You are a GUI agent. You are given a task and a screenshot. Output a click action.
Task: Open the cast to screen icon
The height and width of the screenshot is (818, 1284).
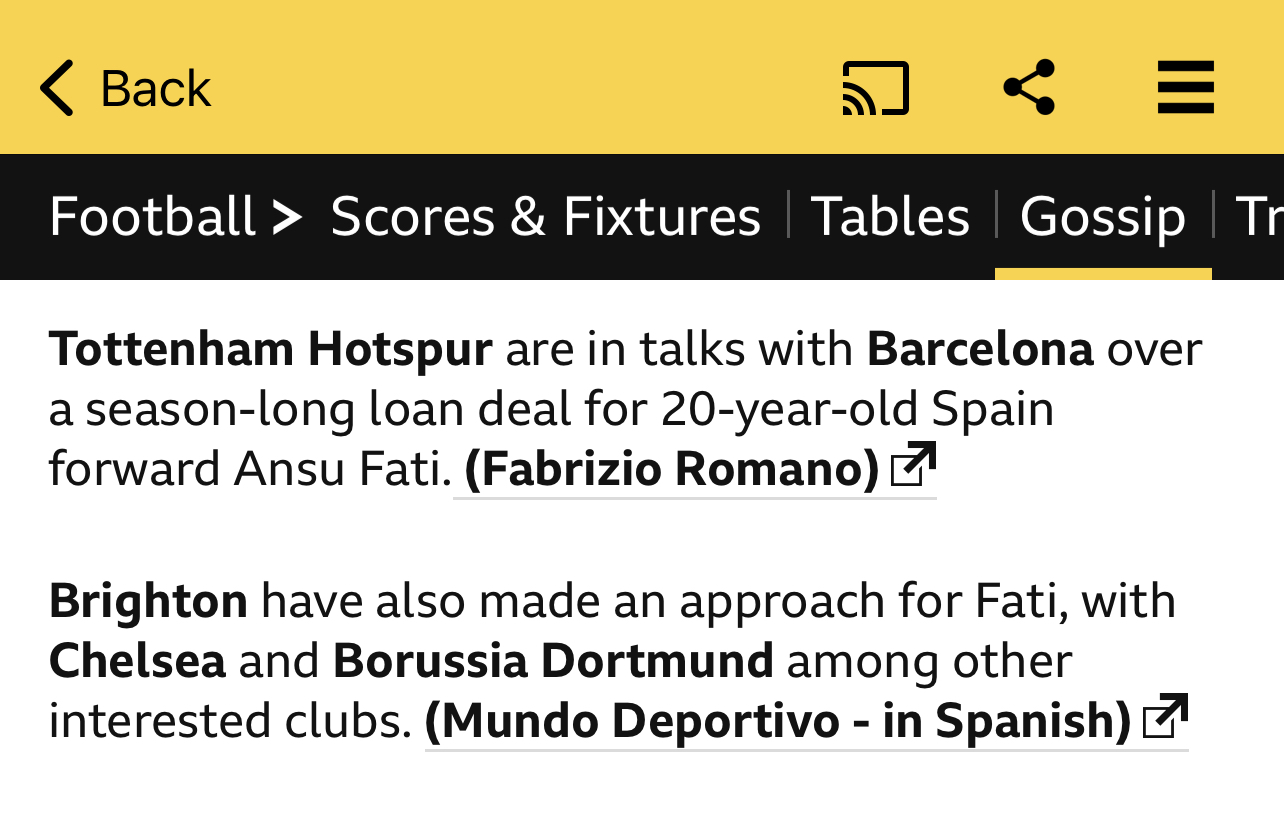tap(876, 88)
